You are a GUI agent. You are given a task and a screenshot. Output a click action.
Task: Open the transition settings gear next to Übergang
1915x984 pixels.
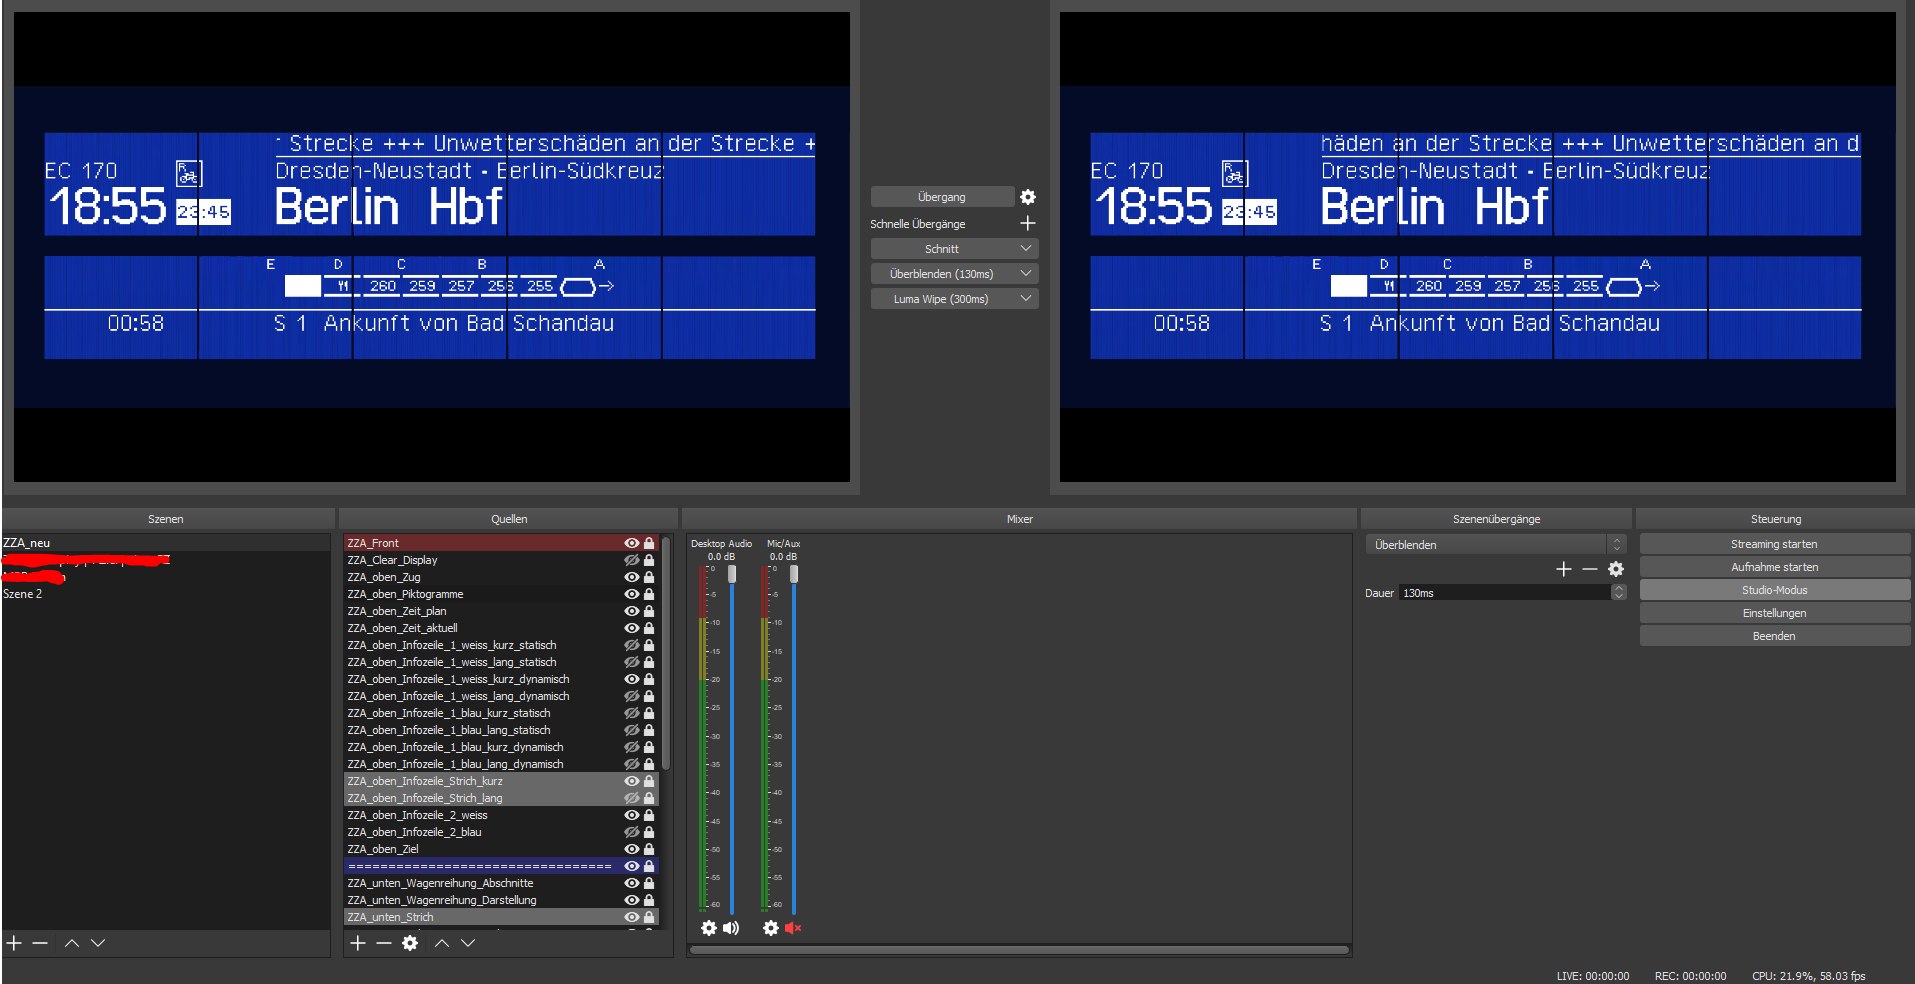click(1027, 197)
